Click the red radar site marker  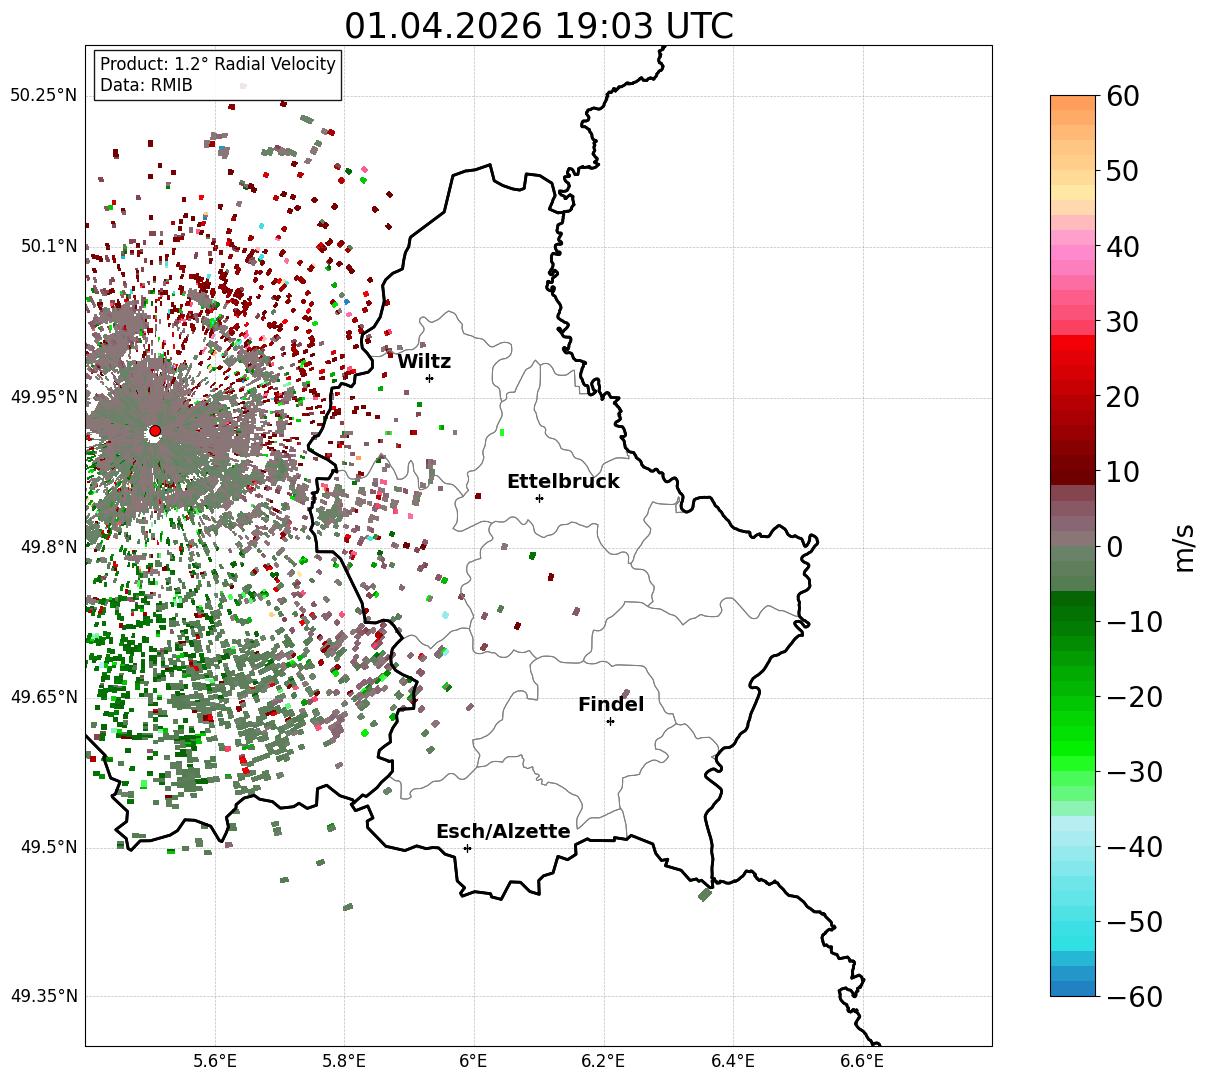pyautogui.click(x=155, y=431)
